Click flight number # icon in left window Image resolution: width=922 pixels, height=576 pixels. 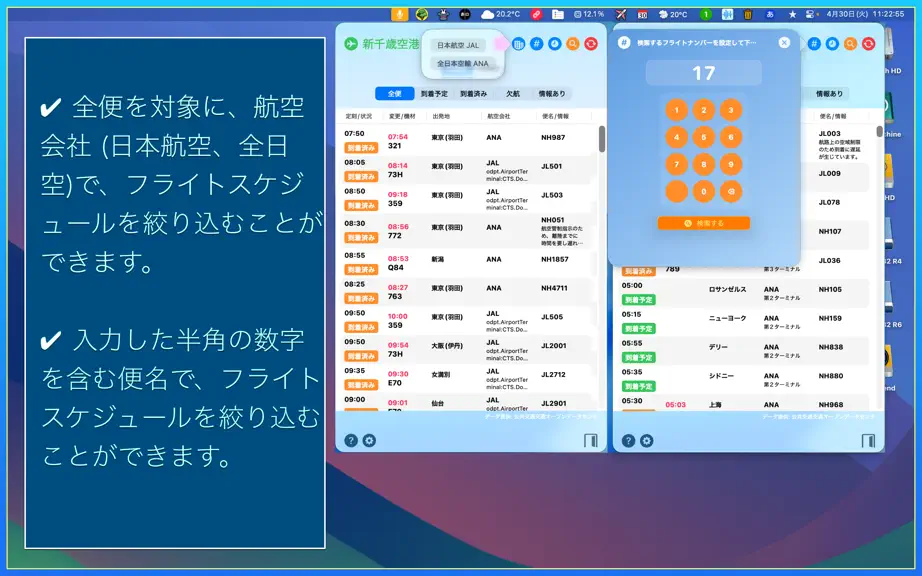(x=536, y=43)
